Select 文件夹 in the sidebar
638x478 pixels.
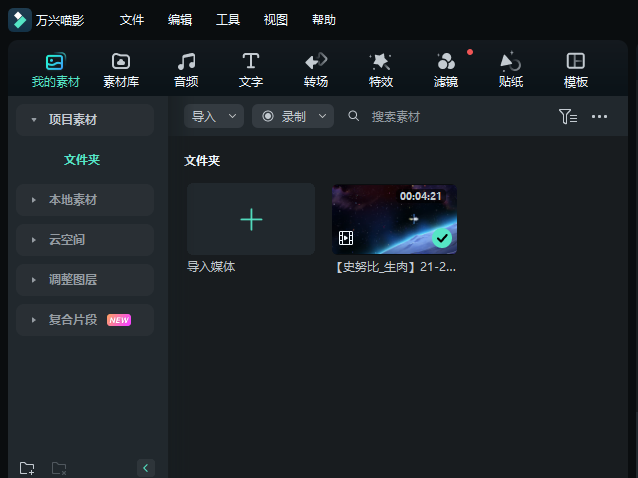point(82,159)
